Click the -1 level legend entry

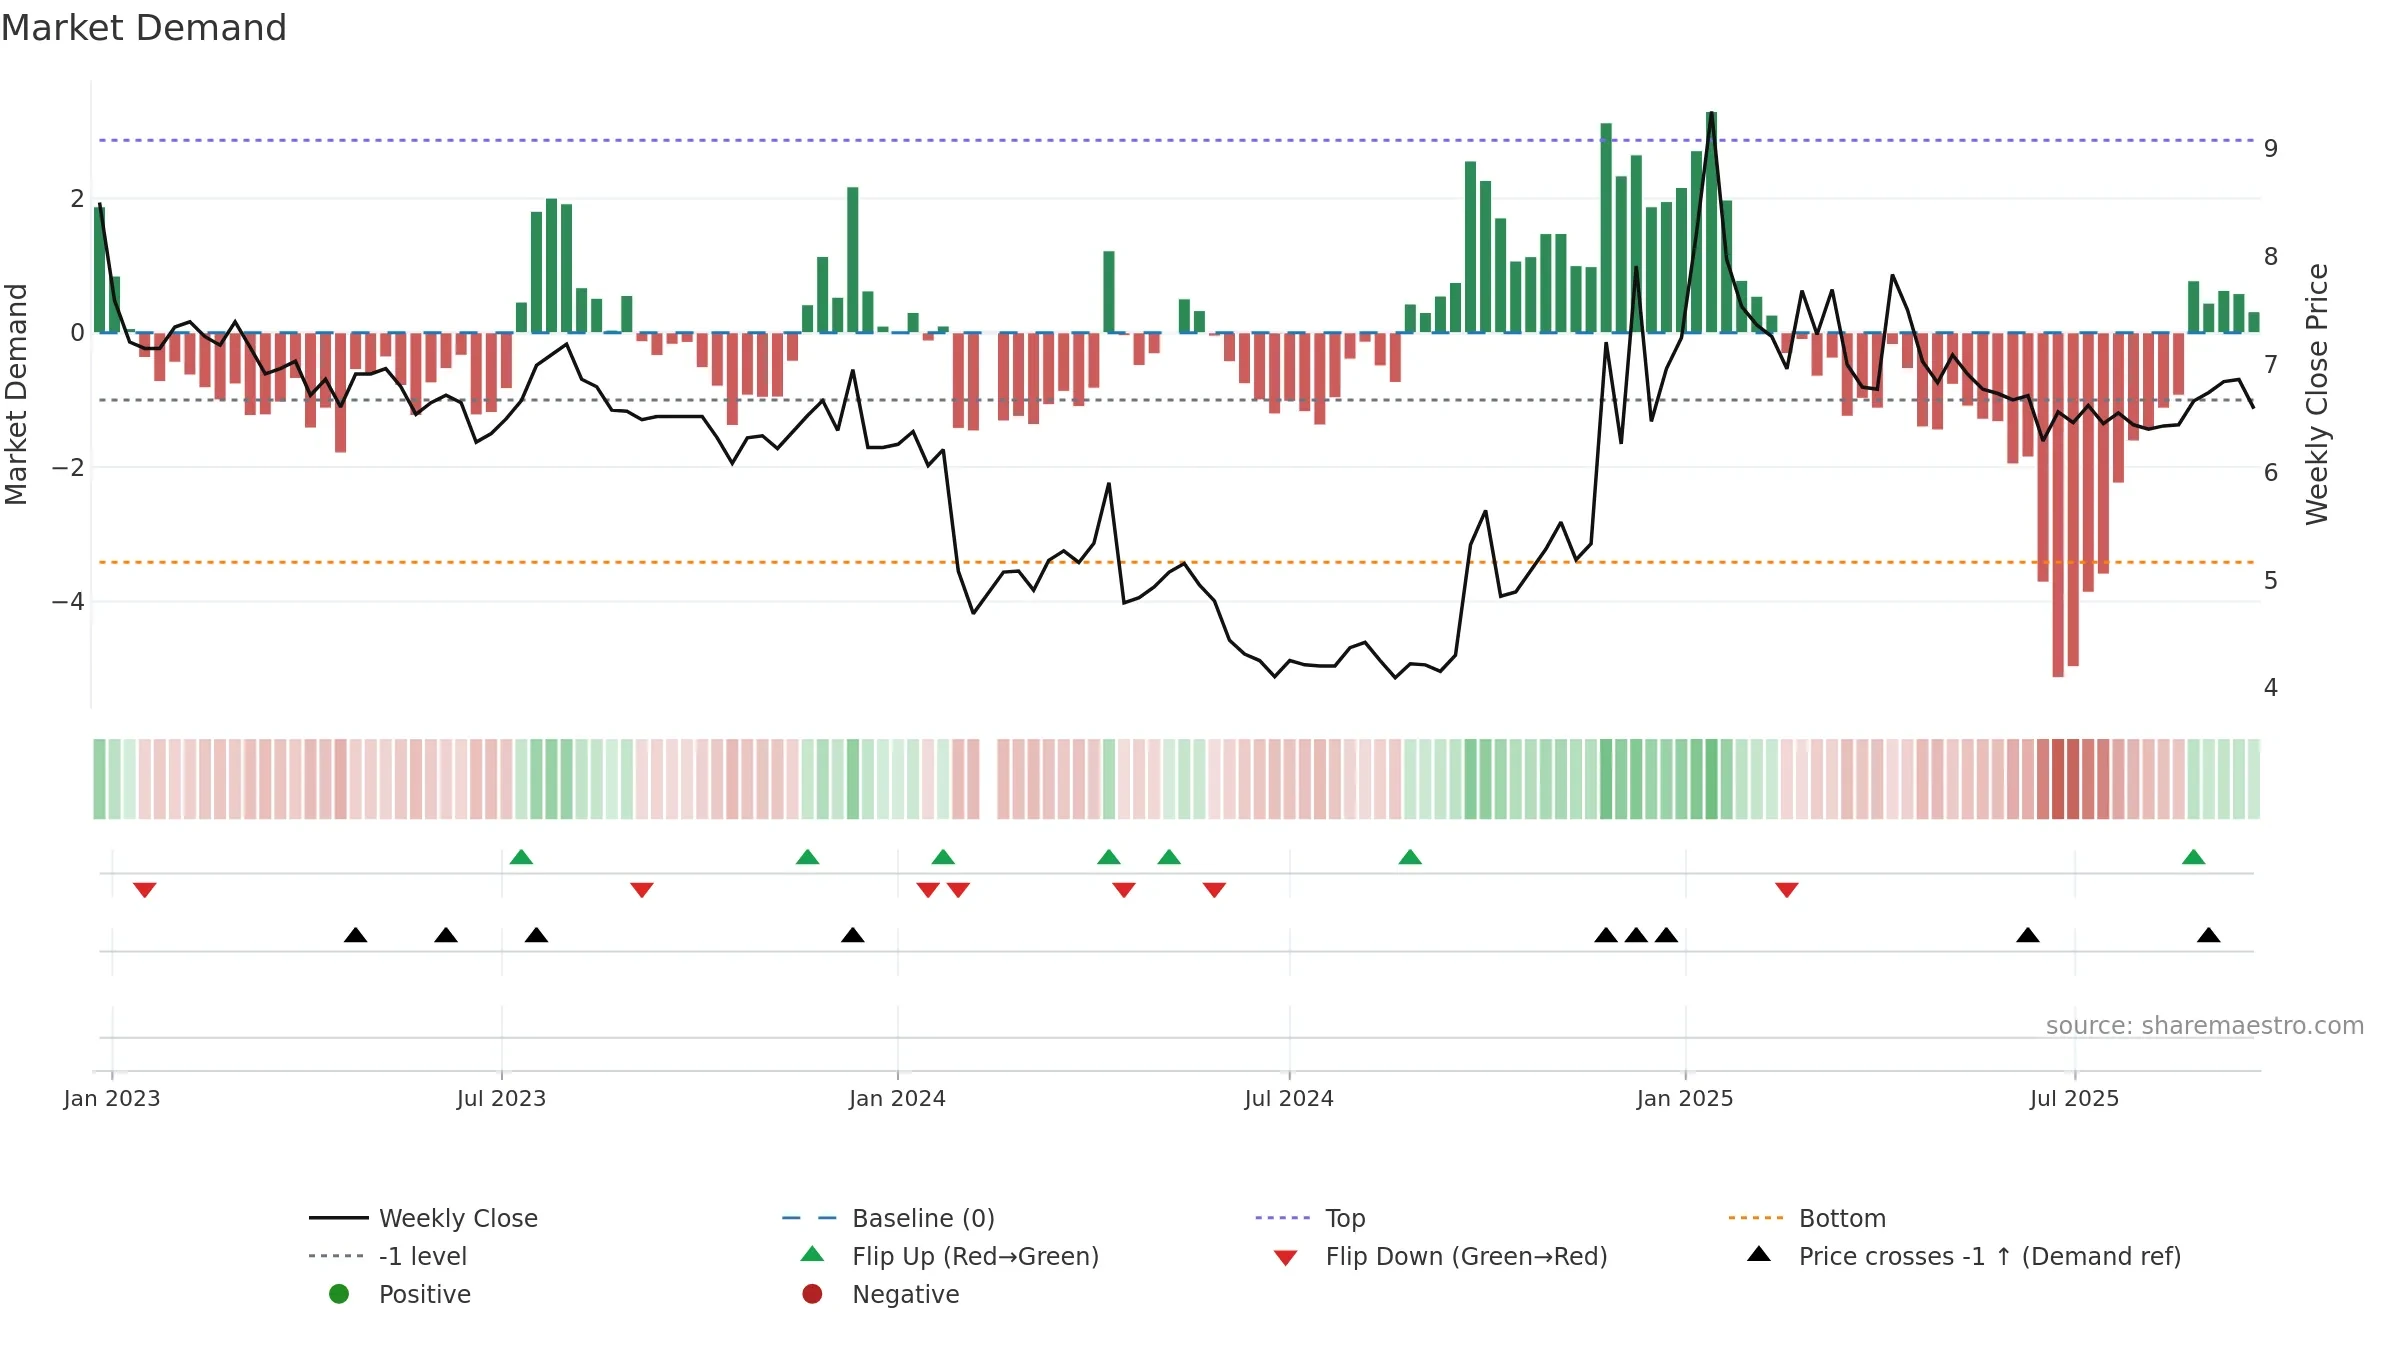388,1256
